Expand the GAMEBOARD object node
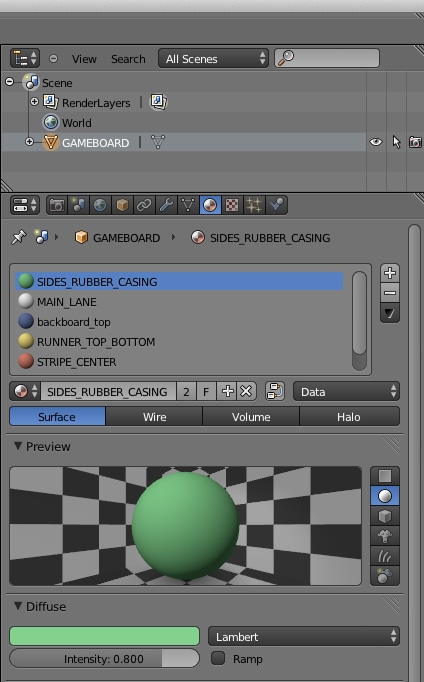The image size is (424, 682). coord(29,142)
